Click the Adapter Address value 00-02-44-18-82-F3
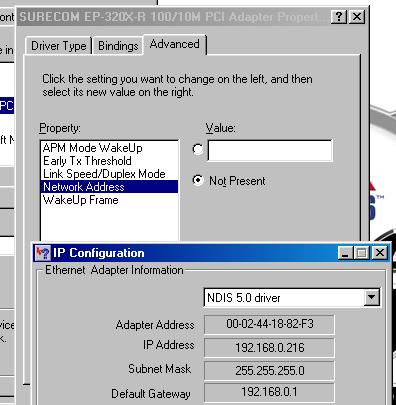This screenshot has height=405, width=396. pos(269,324)
